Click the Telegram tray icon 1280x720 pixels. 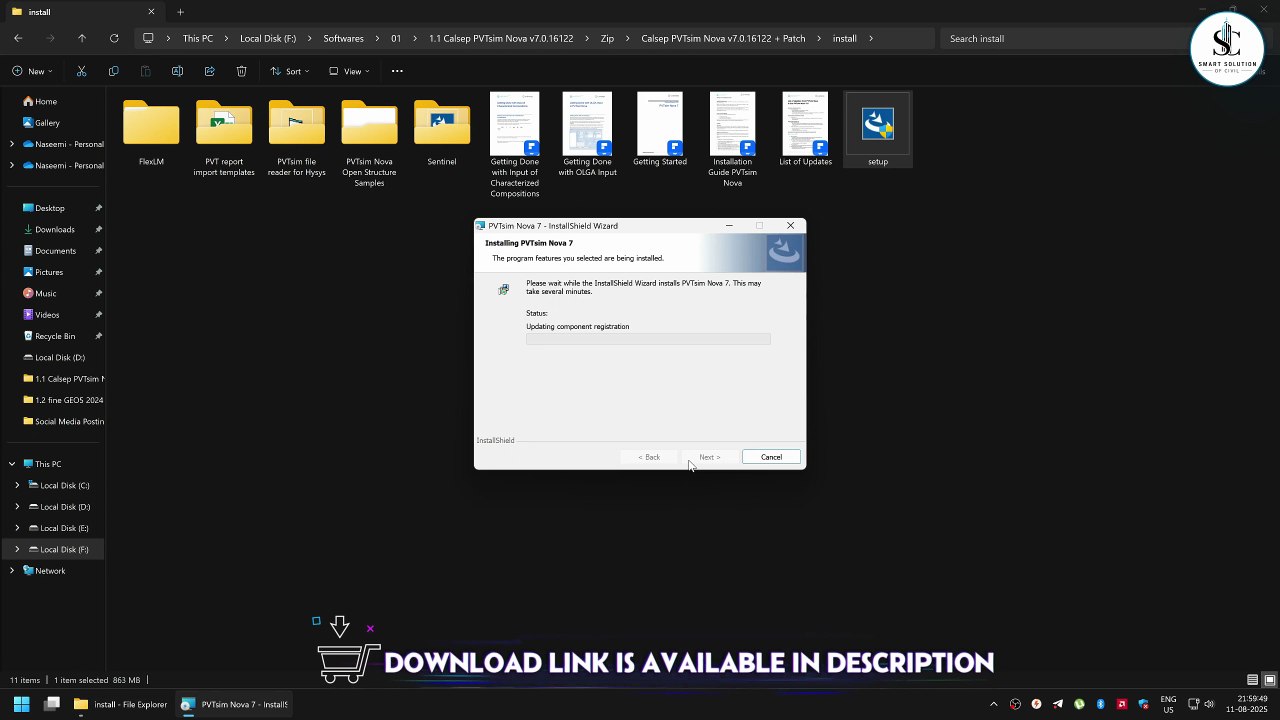pos(1058,704)
